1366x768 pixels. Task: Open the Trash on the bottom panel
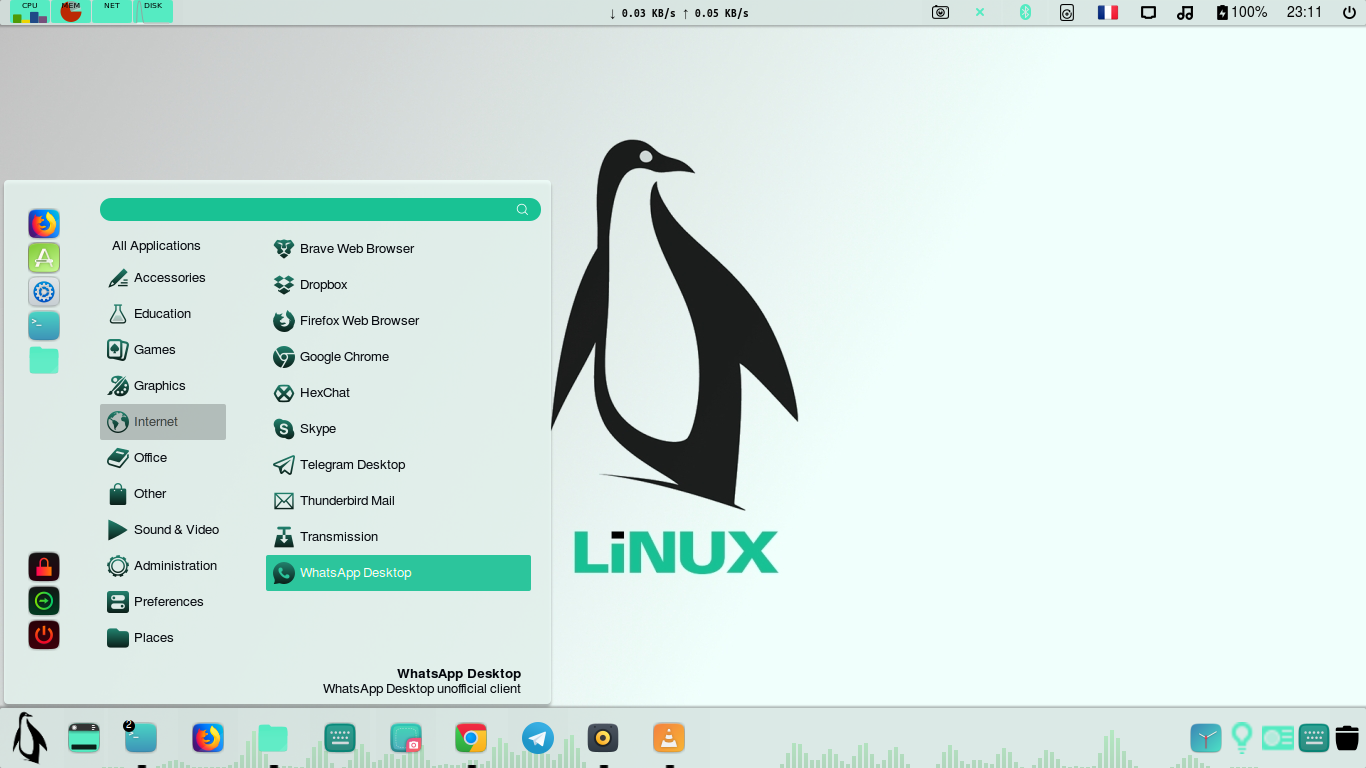[x=1347, y=738]
